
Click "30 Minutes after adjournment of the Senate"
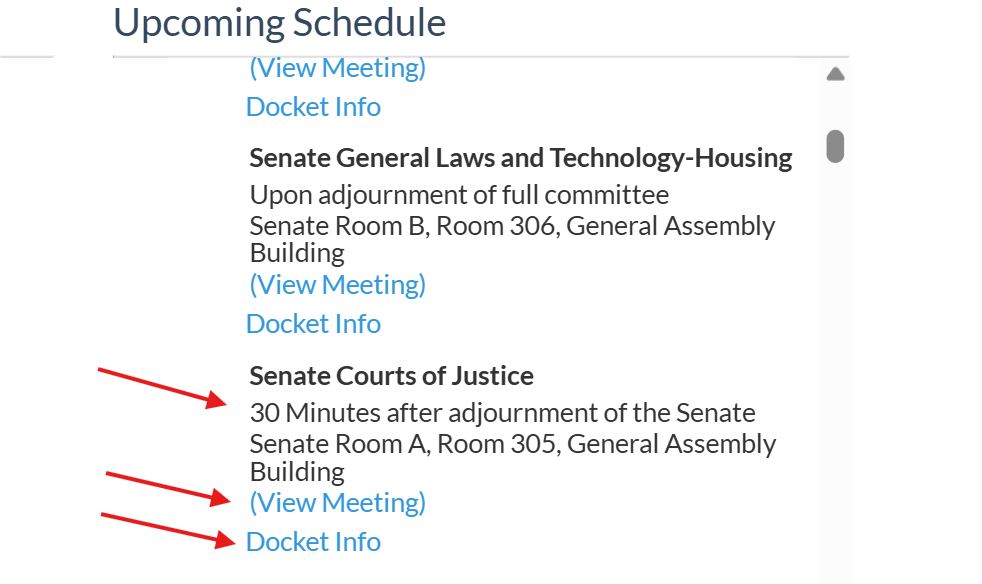502,412
